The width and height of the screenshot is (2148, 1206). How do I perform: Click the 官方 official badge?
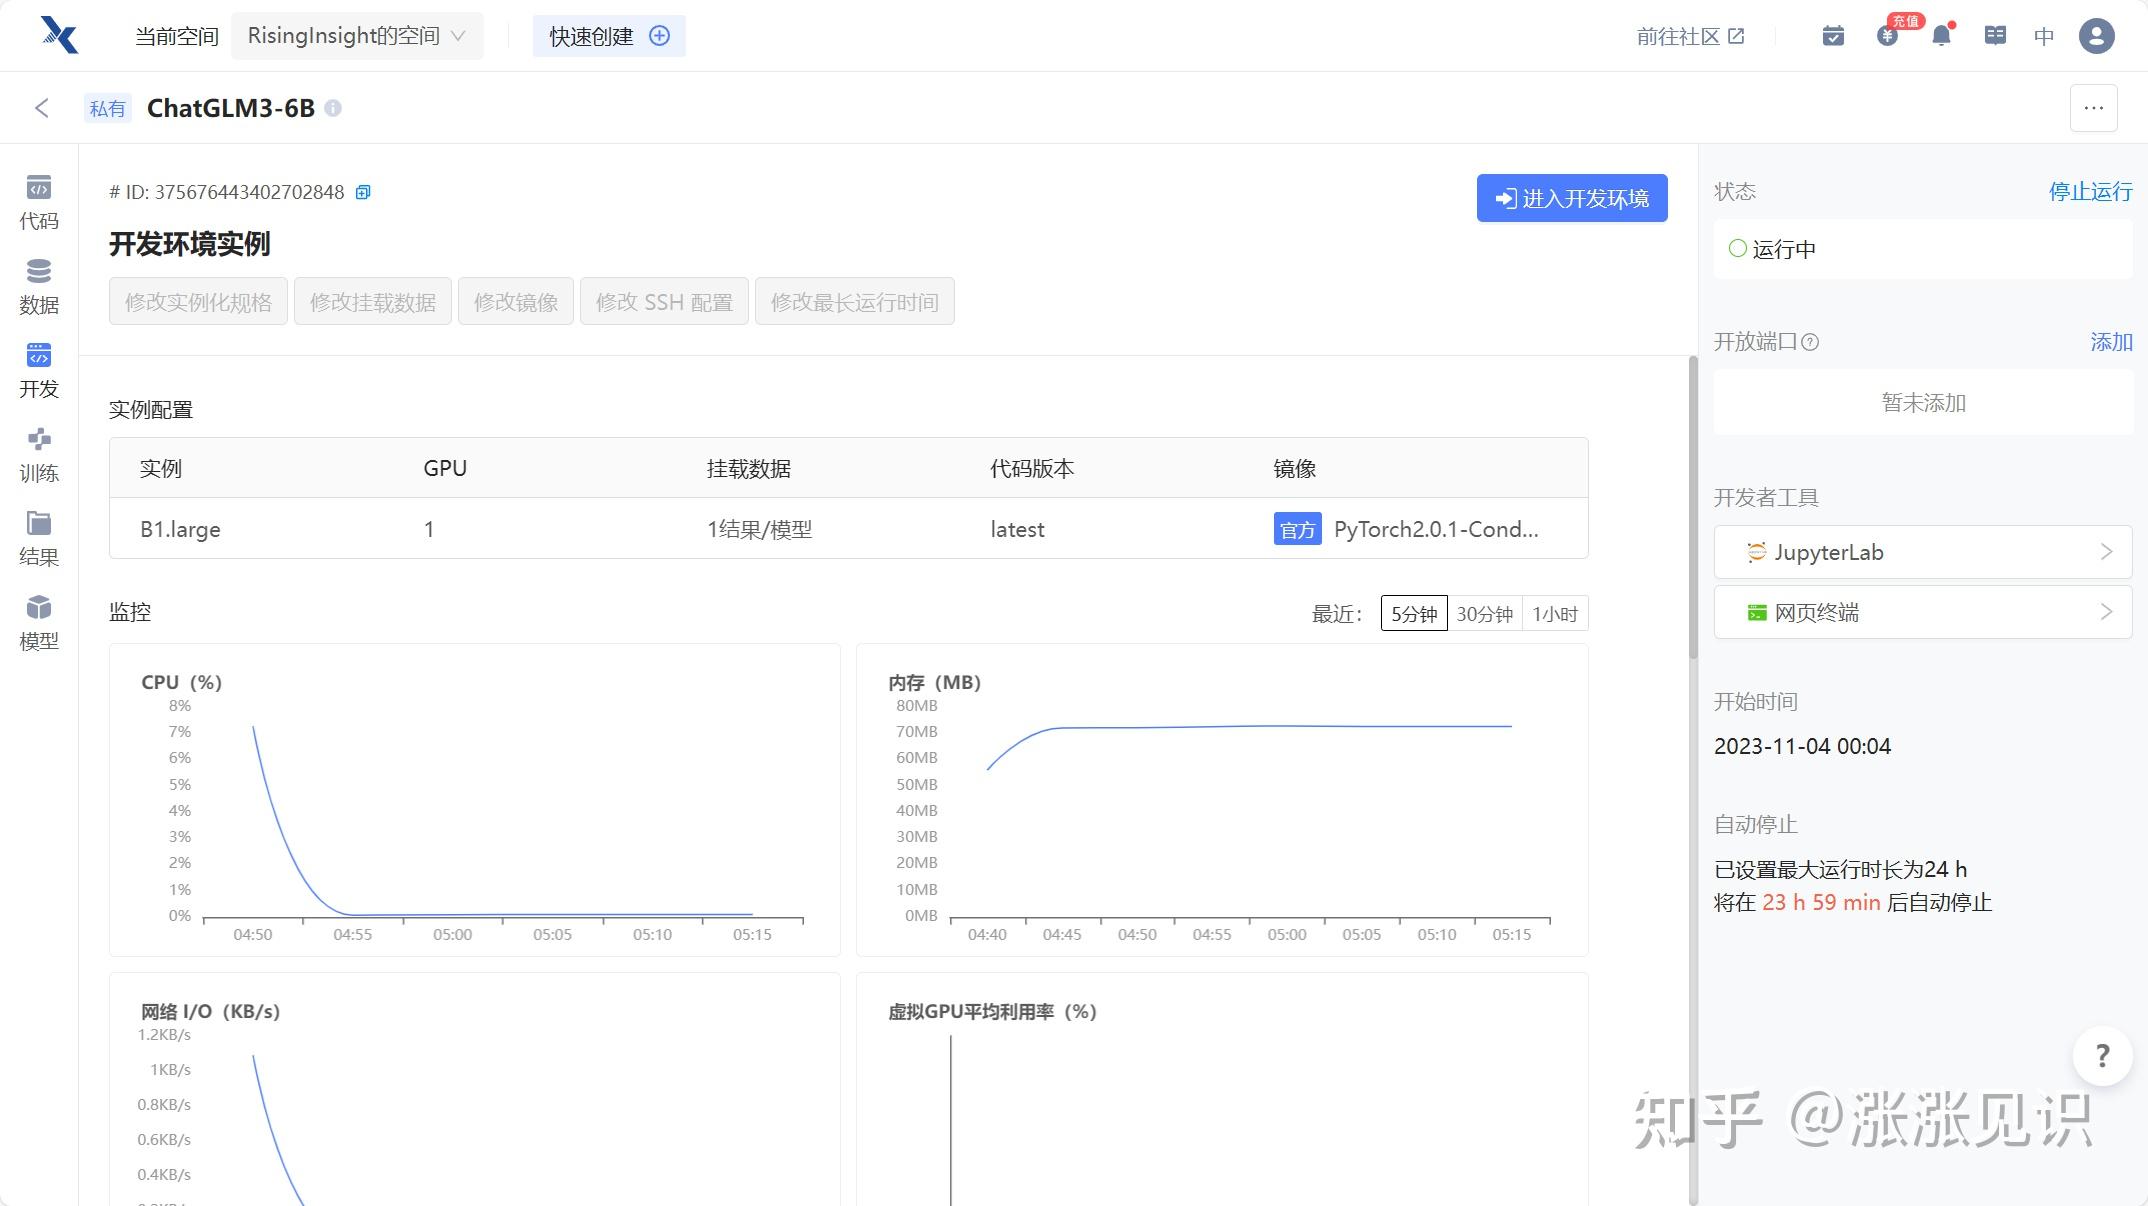click(1297, 529)
